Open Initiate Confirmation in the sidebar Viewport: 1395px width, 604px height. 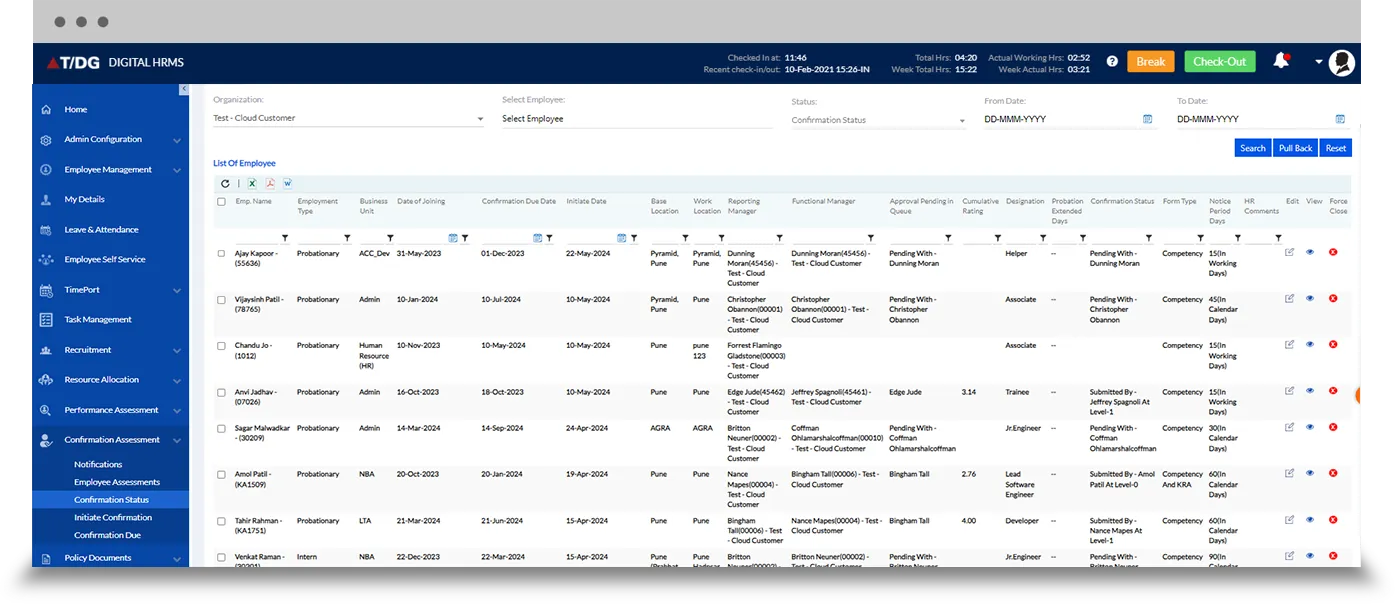point(113,518)
